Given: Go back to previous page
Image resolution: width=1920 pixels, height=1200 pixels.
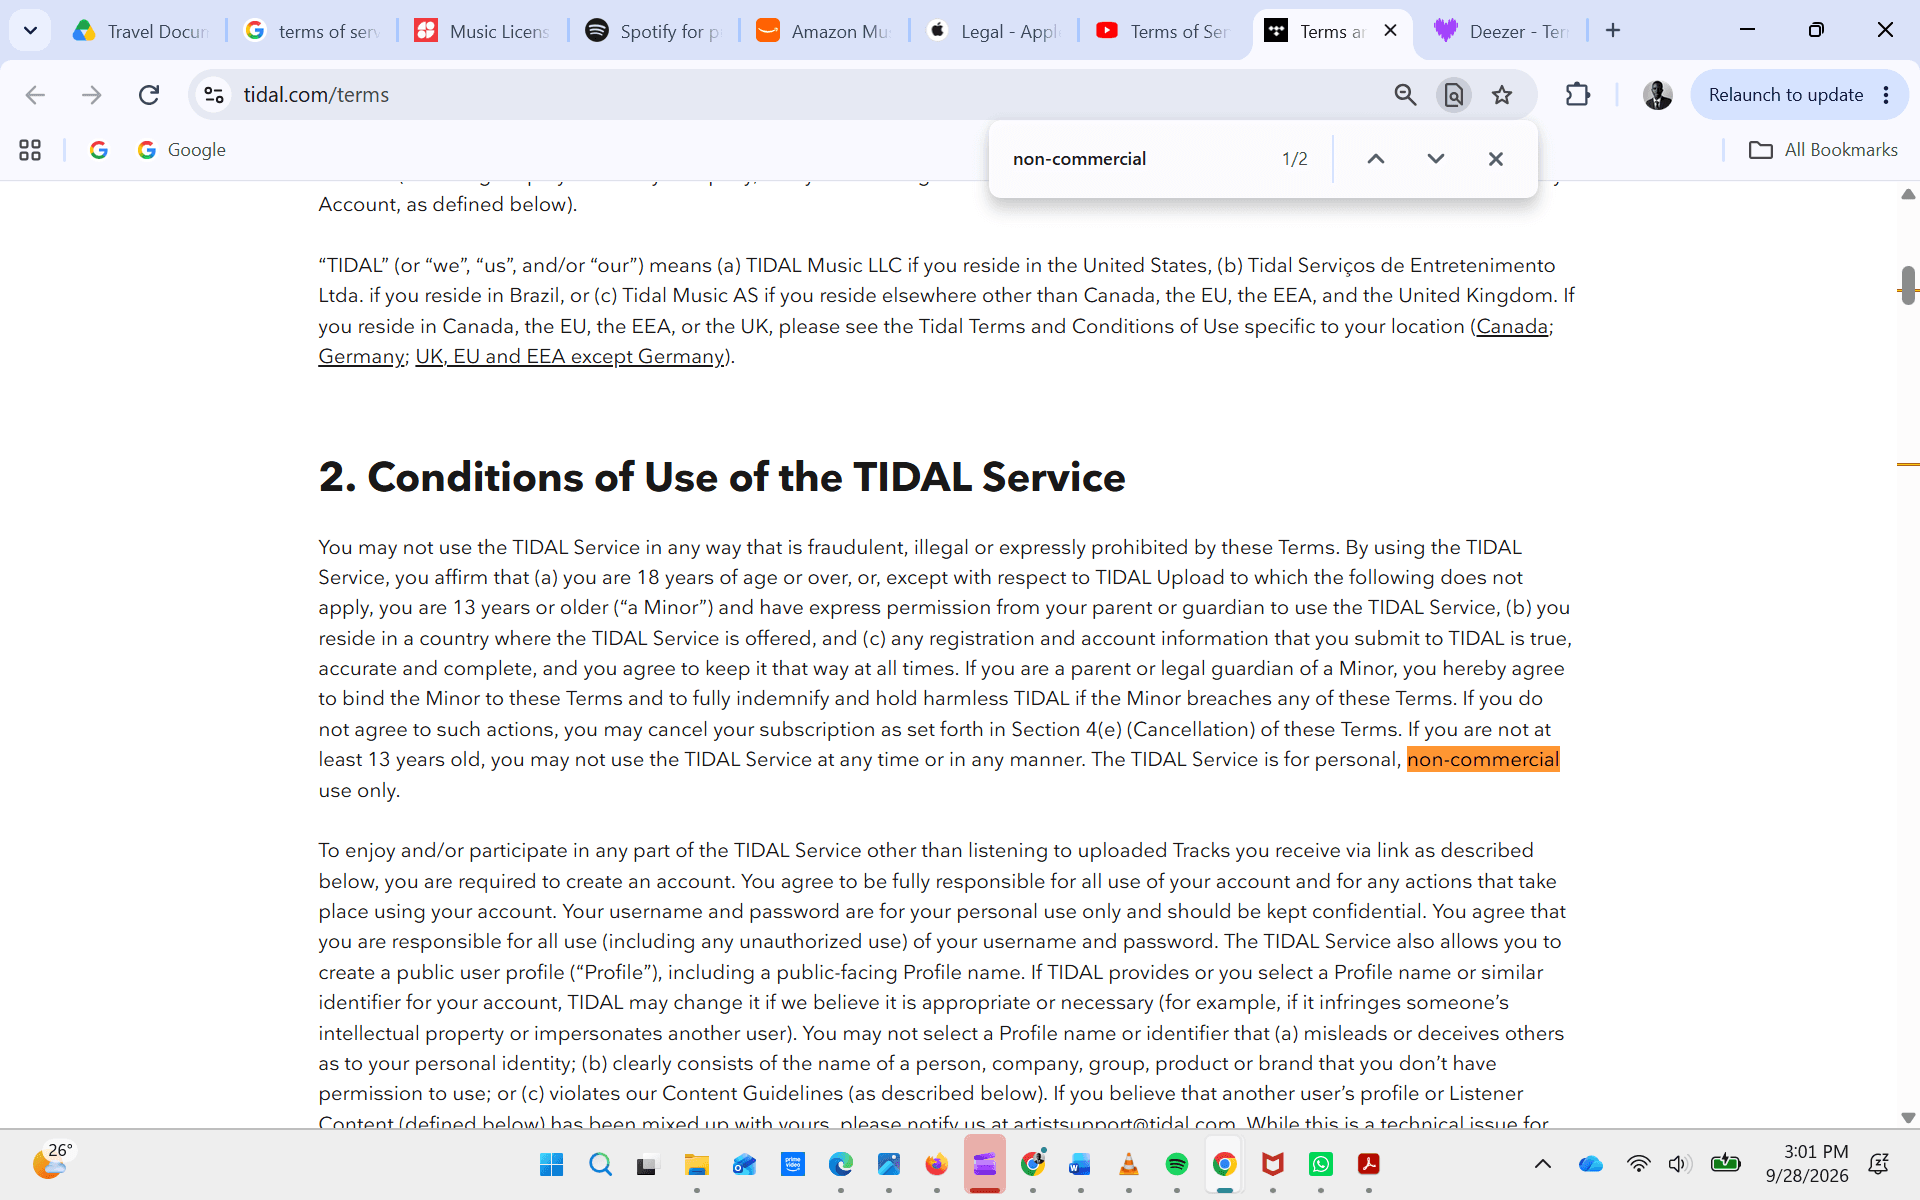Looking at the screenshot, I should click(x=35, y=95).
